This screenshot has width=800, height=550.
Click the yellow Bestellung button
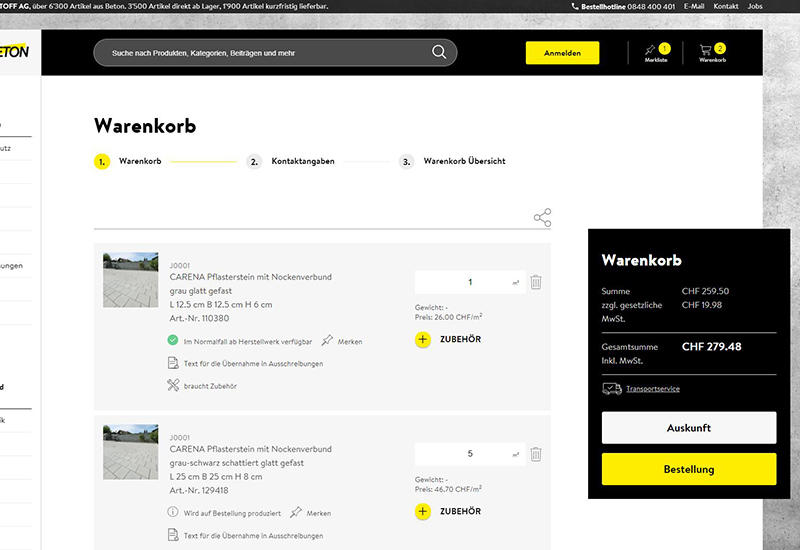coord(689,469)
